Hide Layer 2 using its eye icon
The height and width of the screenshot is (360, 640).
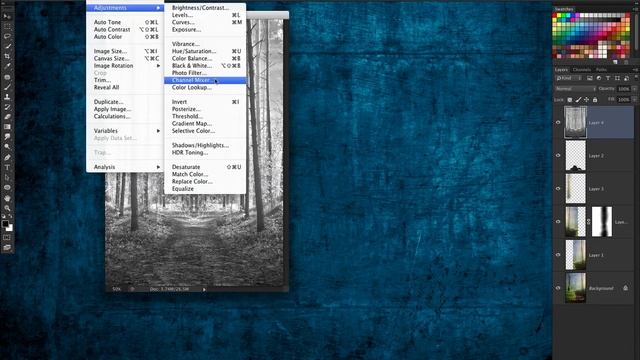[x=558, y=156]
